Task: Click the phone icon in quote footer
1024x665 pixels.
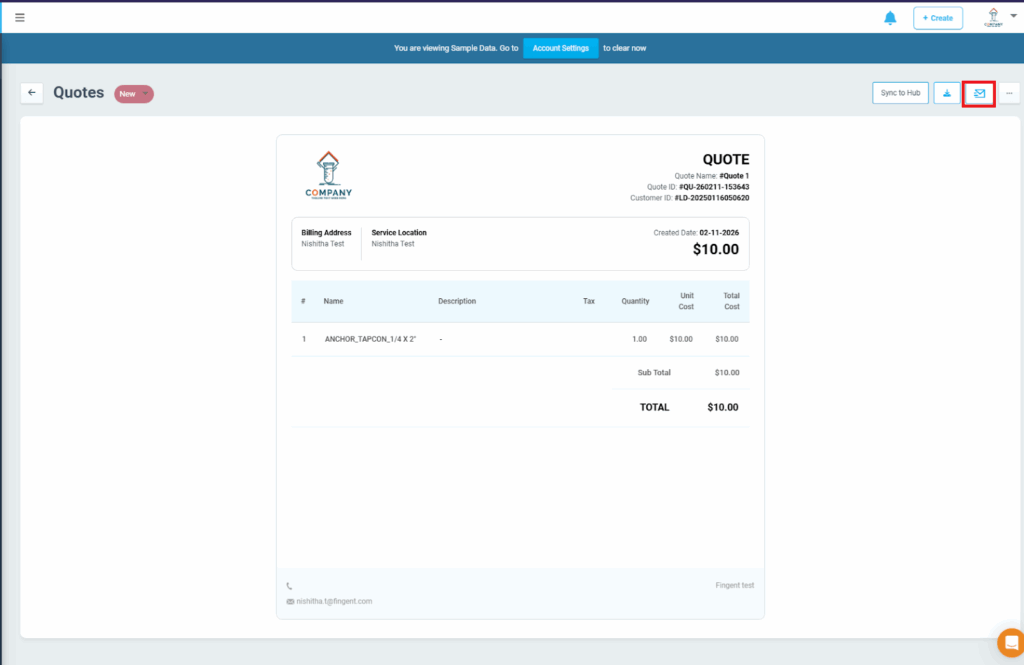Action: [x=290, y=586]
